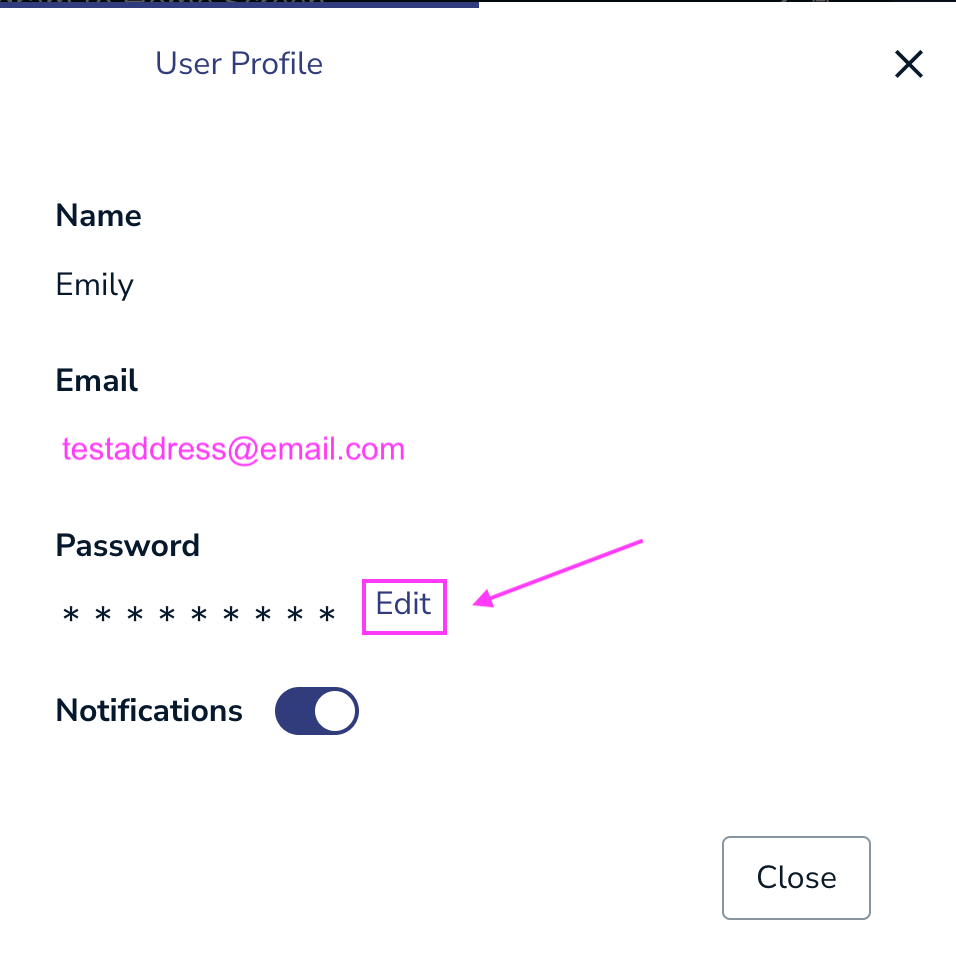Click the dark blue bar at the top edge
956x972 pixels.
tap(240, 3)
